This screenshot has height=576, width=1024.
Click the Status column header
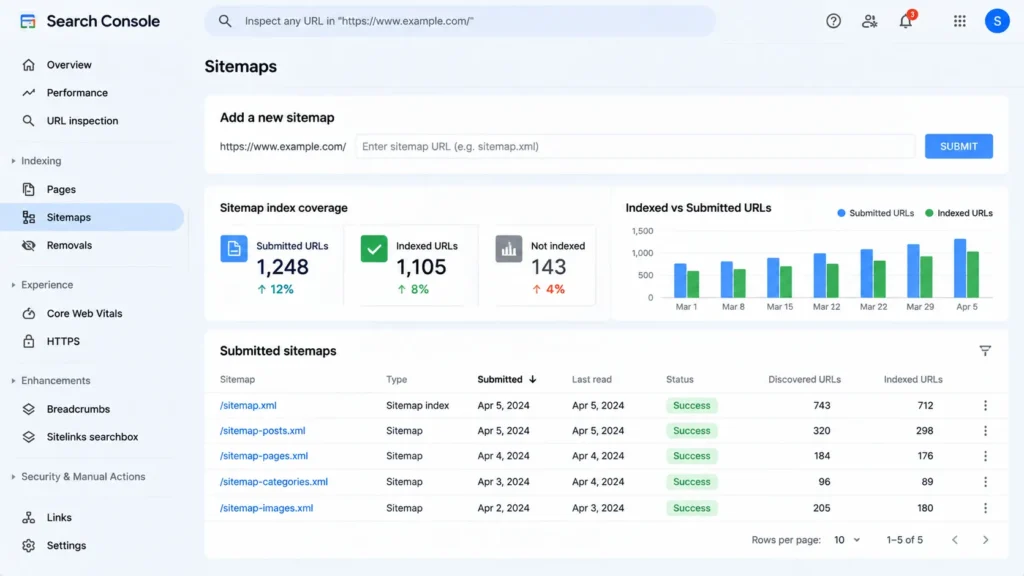point(680,379)
